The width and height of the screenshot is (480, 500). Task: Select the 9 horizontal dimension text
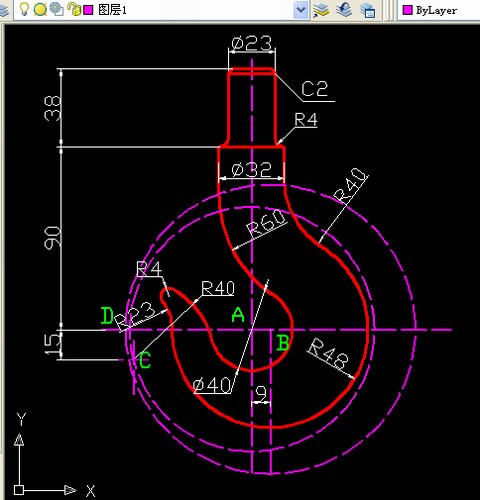tap(262, 394)
